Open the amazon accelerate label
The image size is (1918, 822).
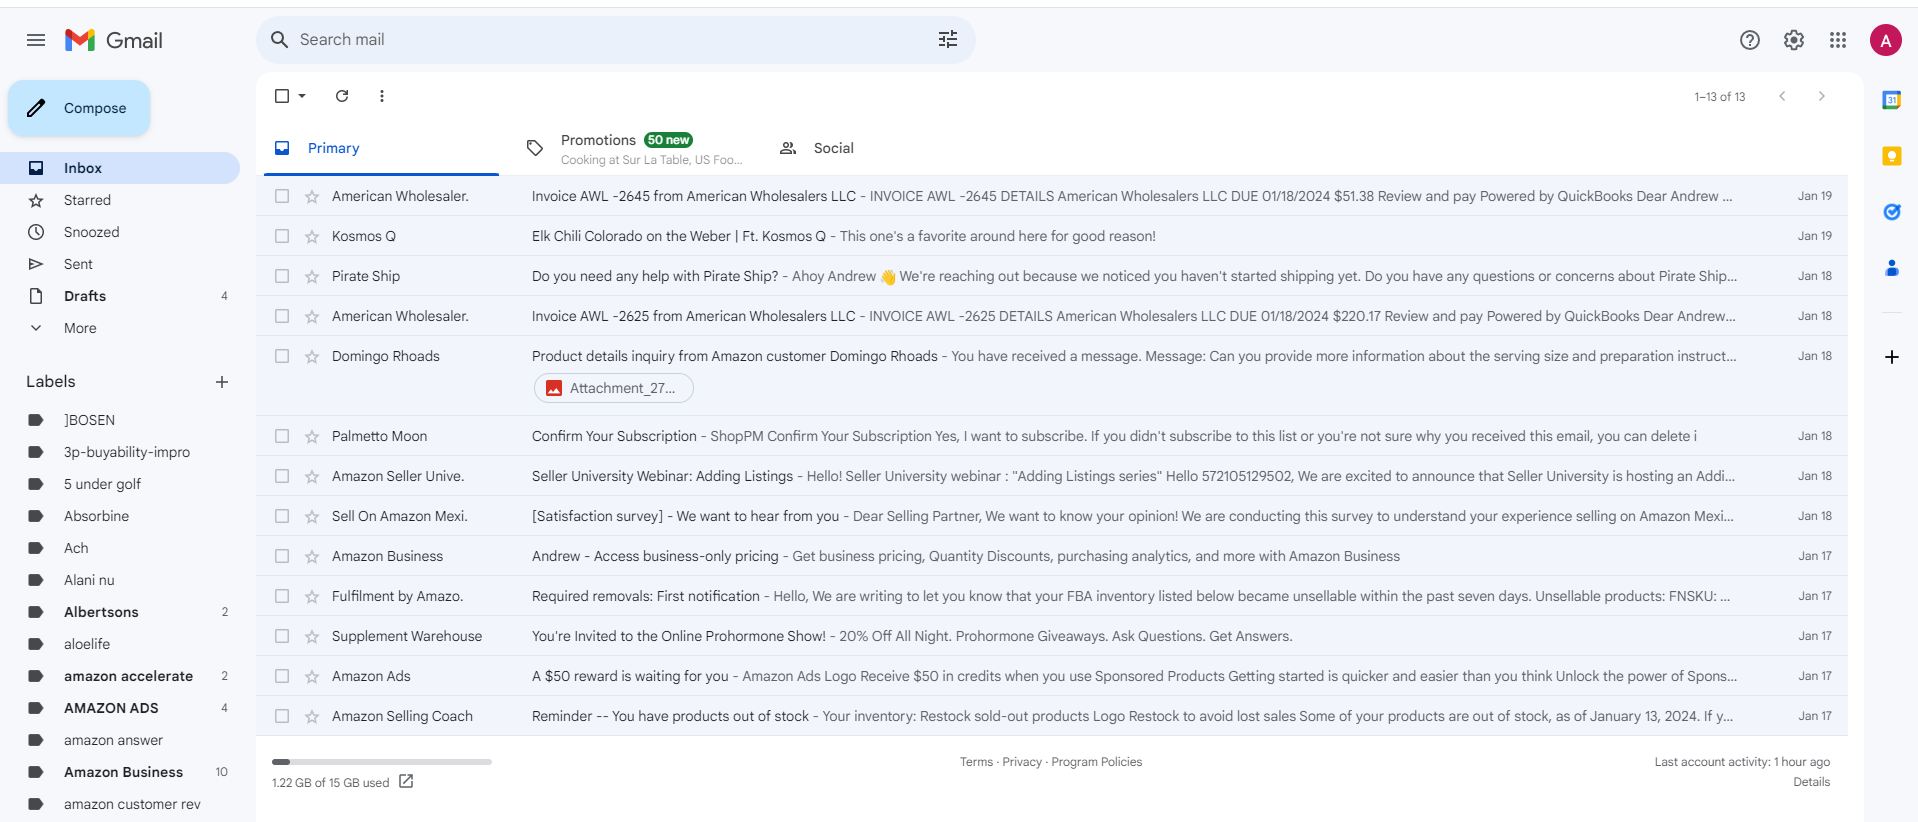click(x=128, y=676)
